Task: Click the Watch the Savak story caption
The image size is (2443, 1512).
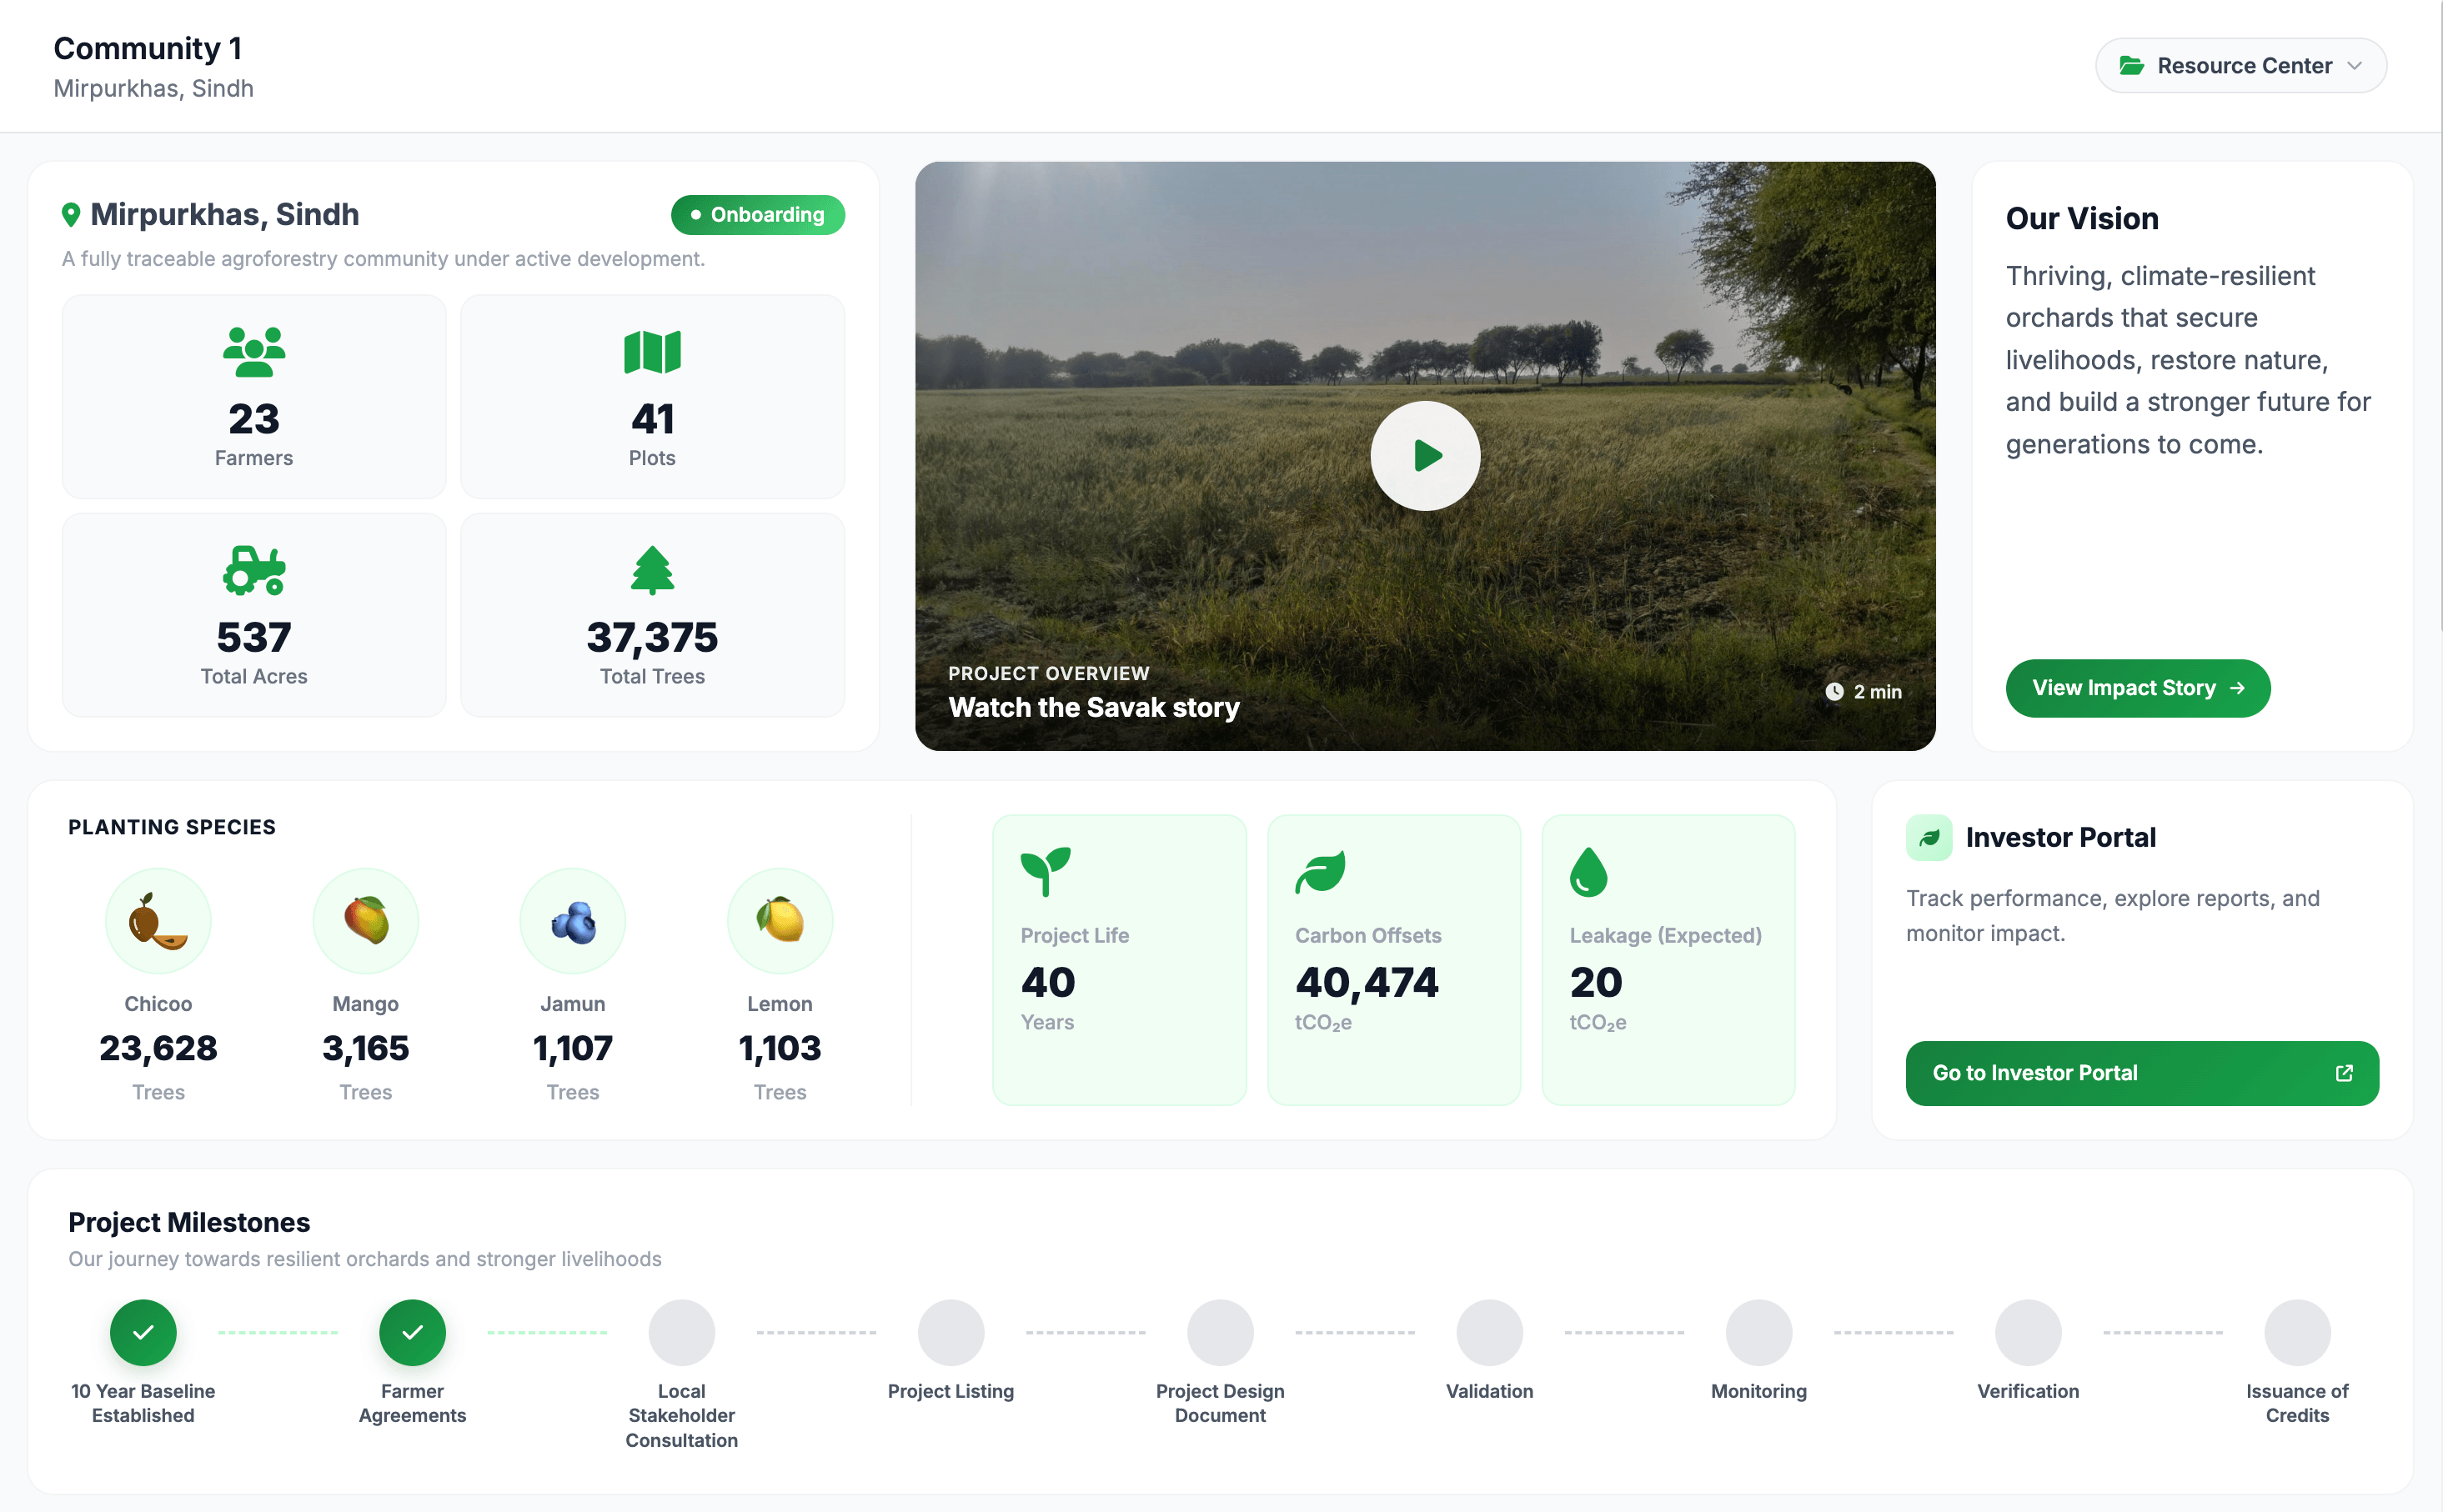Action: point(1093,707)
